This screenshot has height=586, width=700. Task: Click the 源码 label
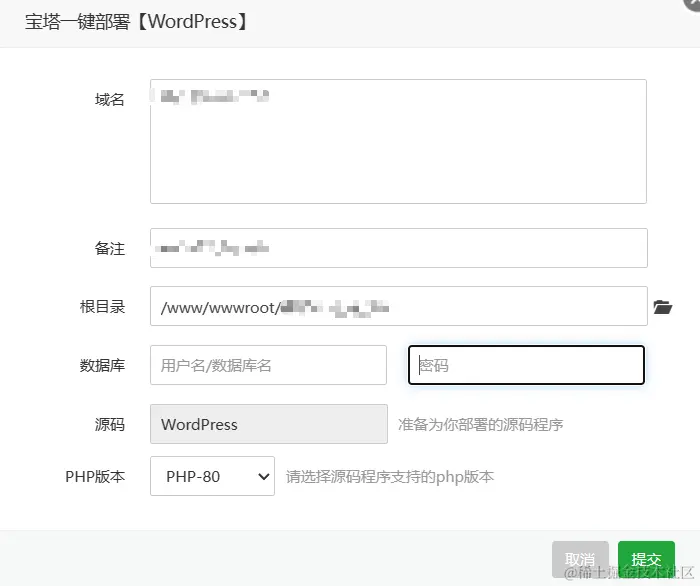click(x=110, y=424)
